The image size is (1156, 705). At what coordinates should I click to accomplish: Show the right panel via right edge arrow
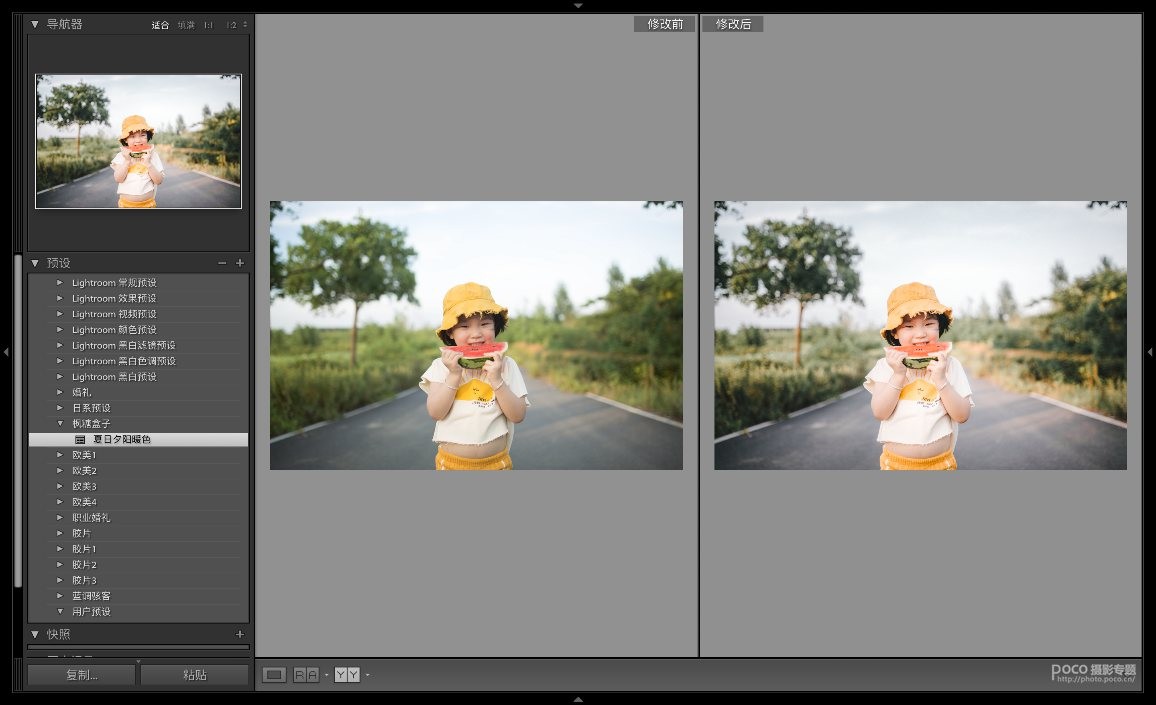1149,352
